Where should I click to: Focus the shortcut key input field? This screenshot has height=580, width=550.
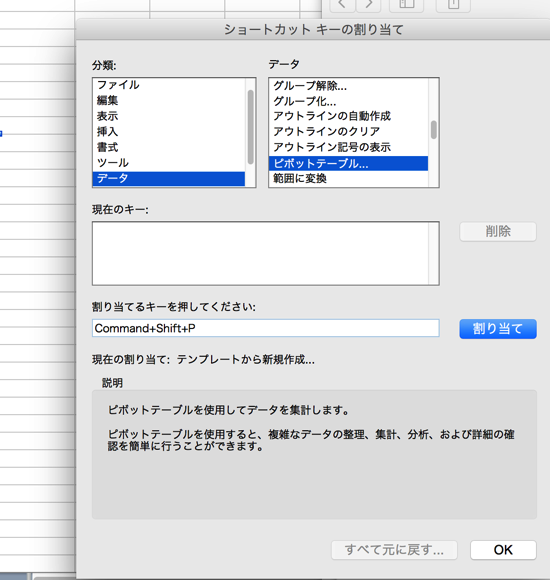(x=266, y=328)
